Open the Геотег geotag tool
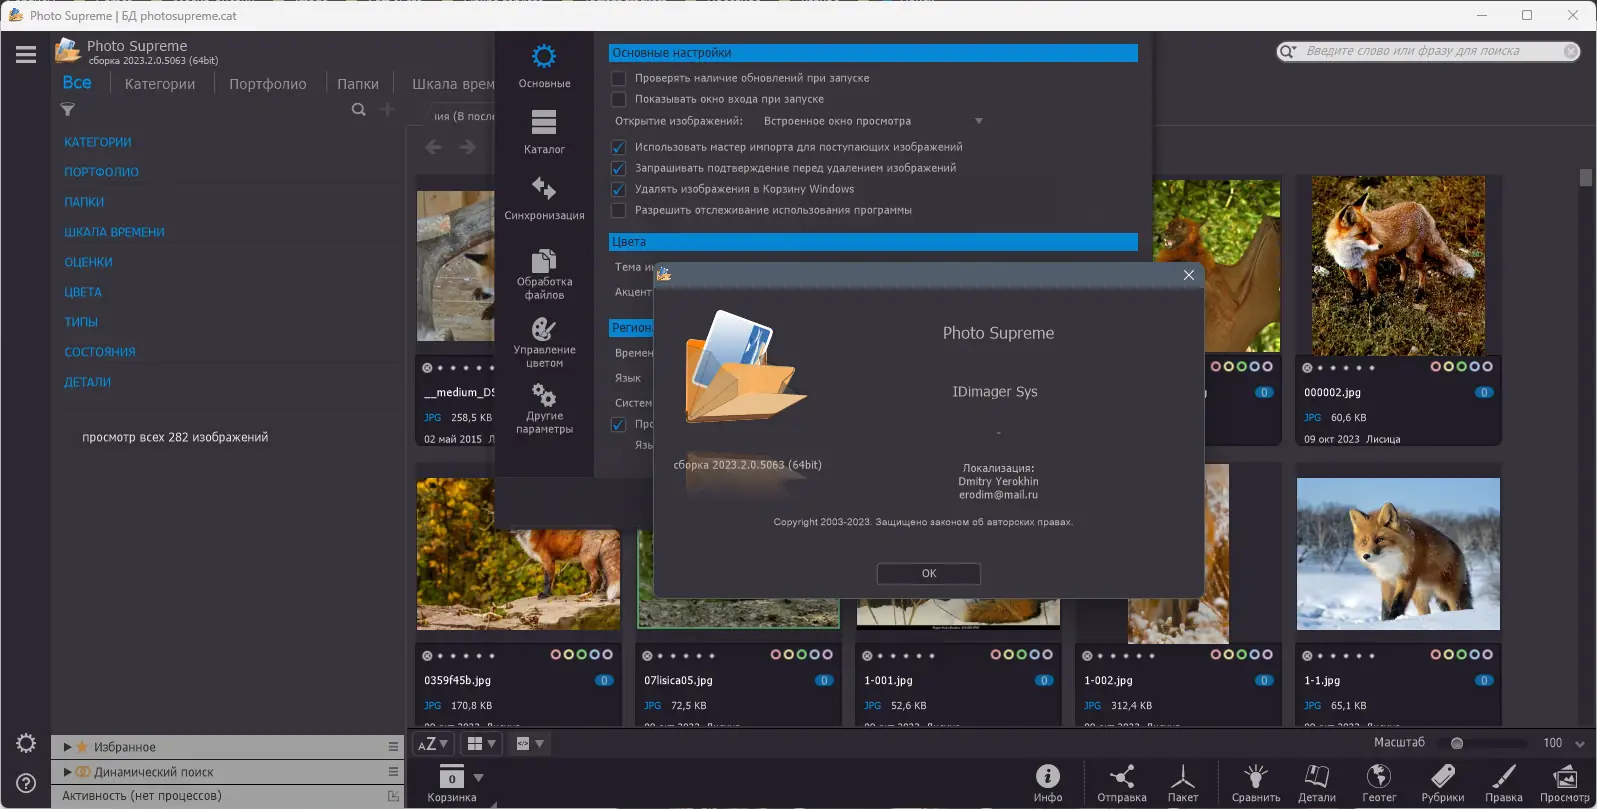The height and width of the screenshot is (809, 1597). pyautogui.click(x=1379, y=783)
